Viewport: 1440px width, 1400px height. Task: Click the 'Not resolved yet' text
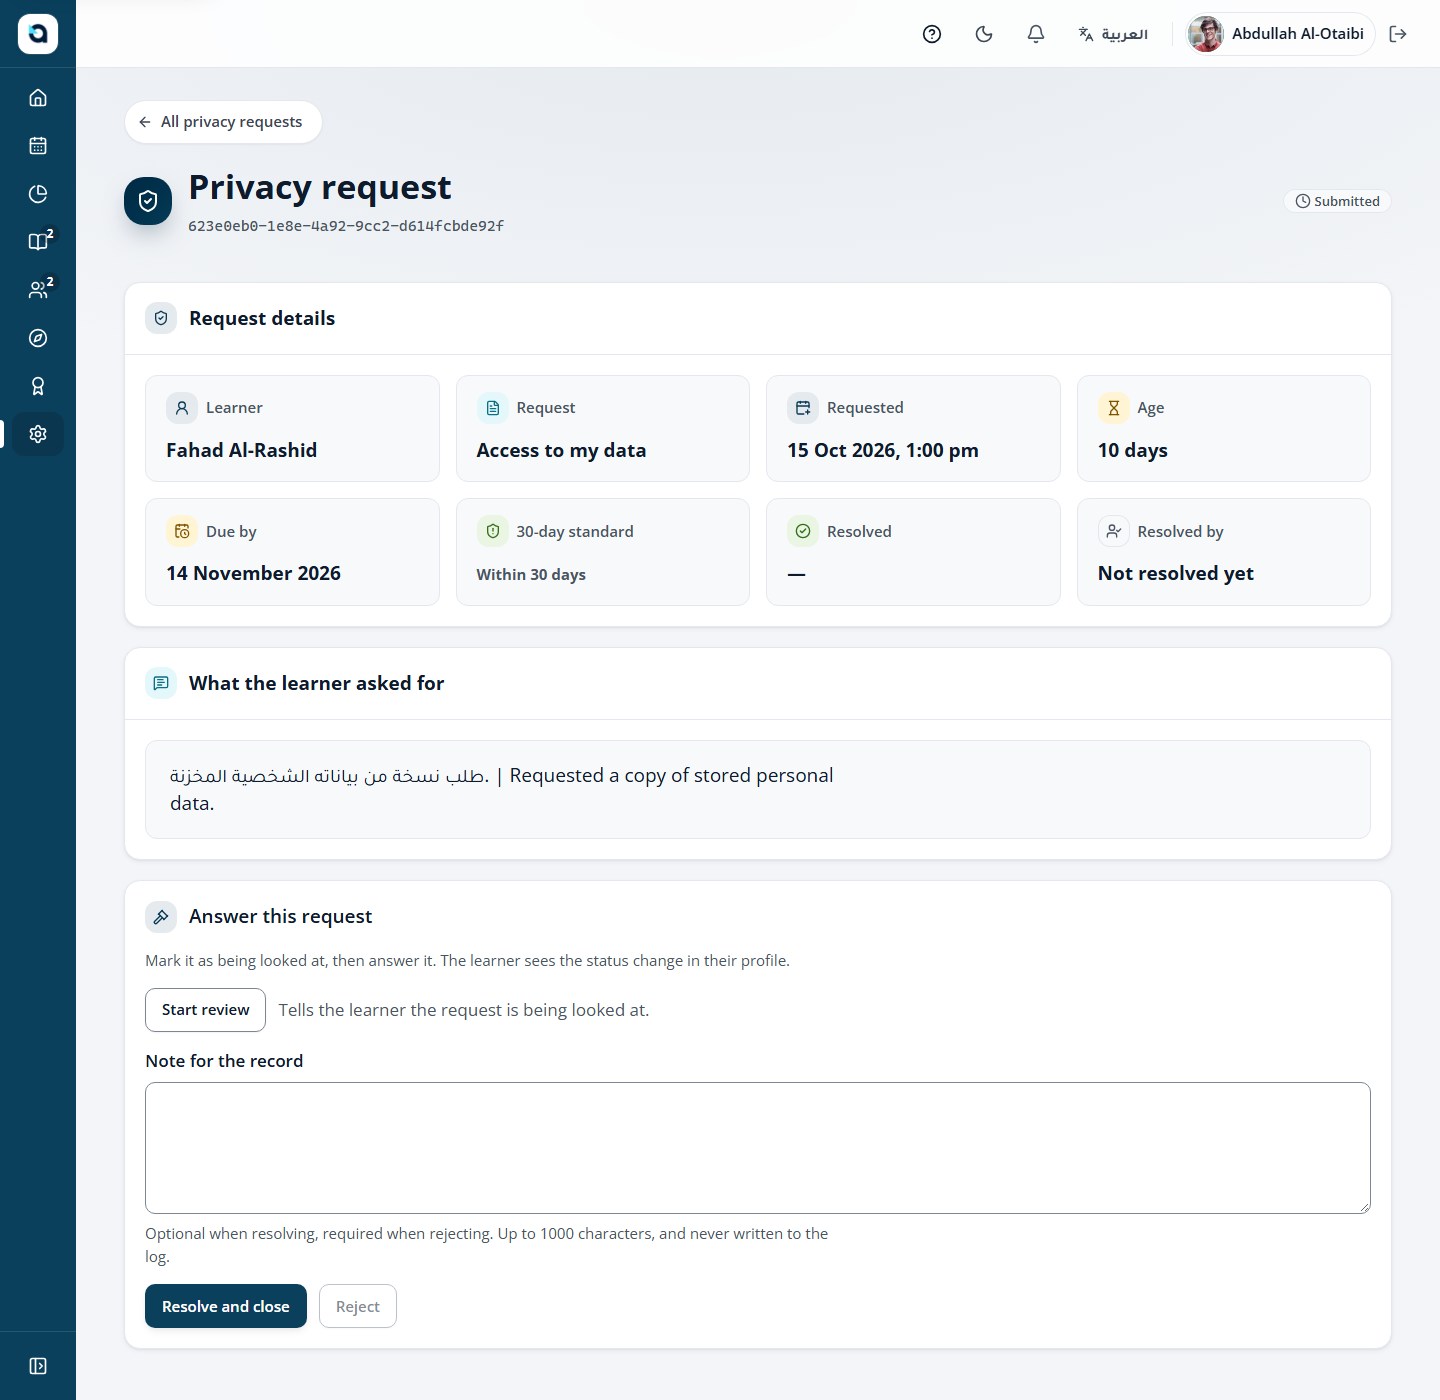point(1176,573)
